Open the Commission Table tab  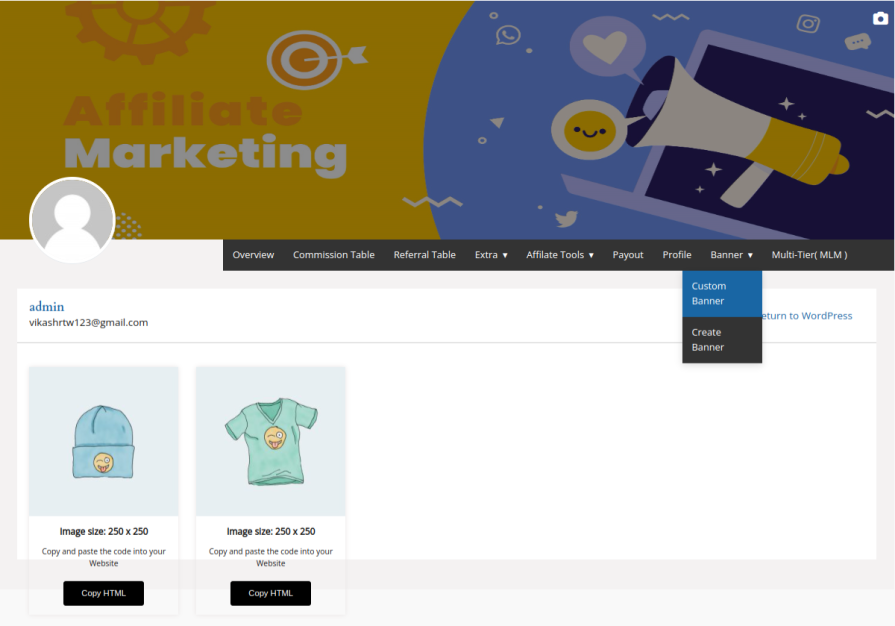click(x=333, y=254)
